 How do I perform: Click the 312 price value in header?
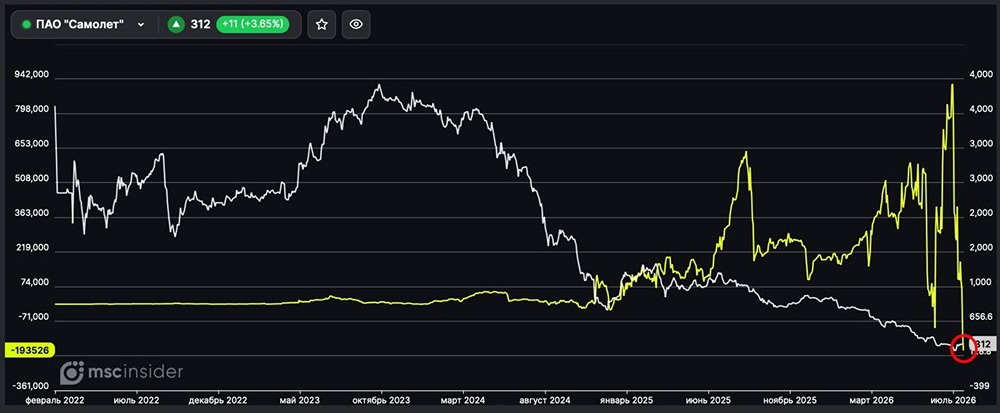tap(200, 24)
